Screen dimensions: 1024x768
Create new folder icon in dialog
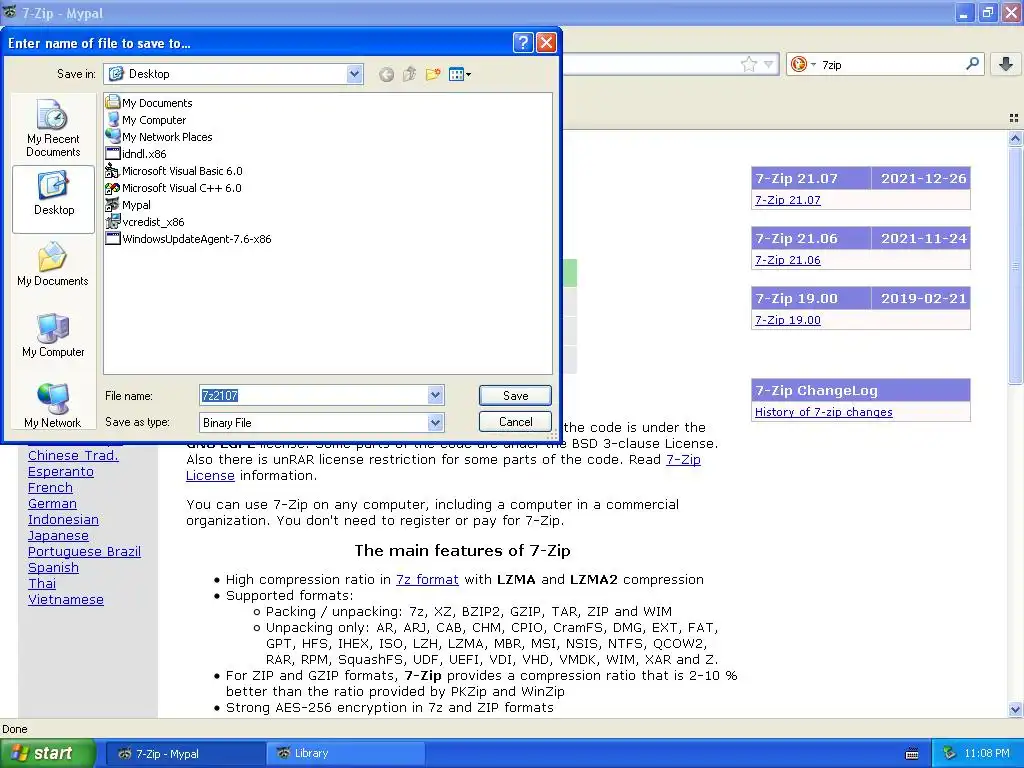coord(432,74)
